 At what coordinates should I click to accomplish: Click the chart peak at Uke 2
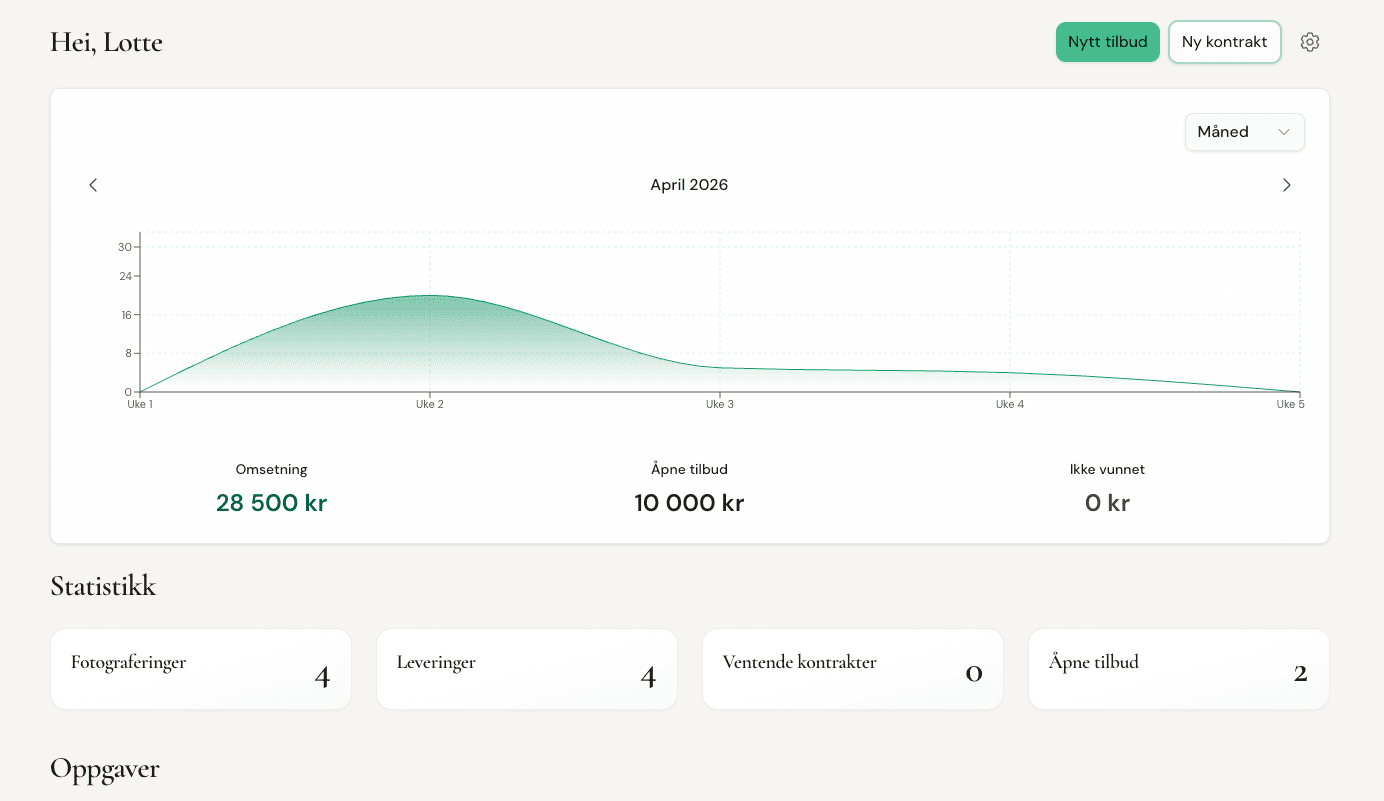point(430,296)
